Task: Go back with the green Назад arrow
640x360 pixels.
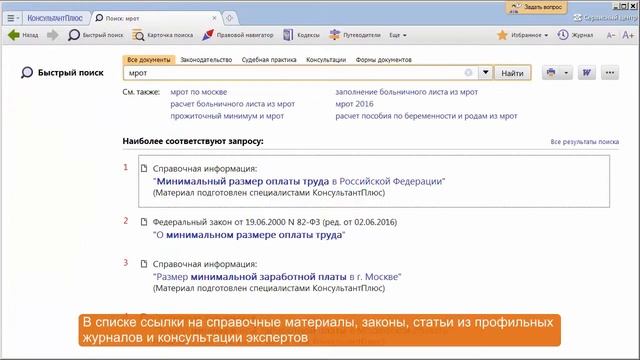Action: click(23, 35)
